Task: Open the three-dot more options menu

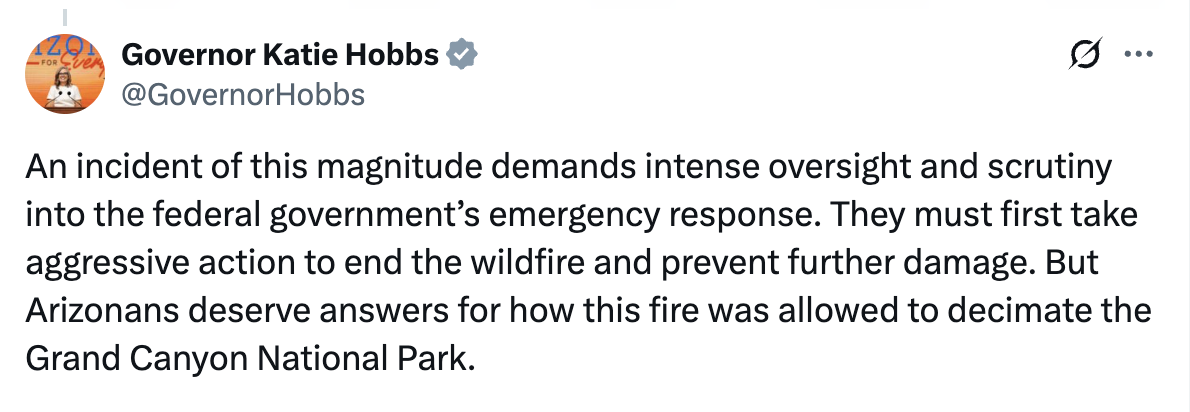Action: pyautogui.click(x=1138, y=55)
